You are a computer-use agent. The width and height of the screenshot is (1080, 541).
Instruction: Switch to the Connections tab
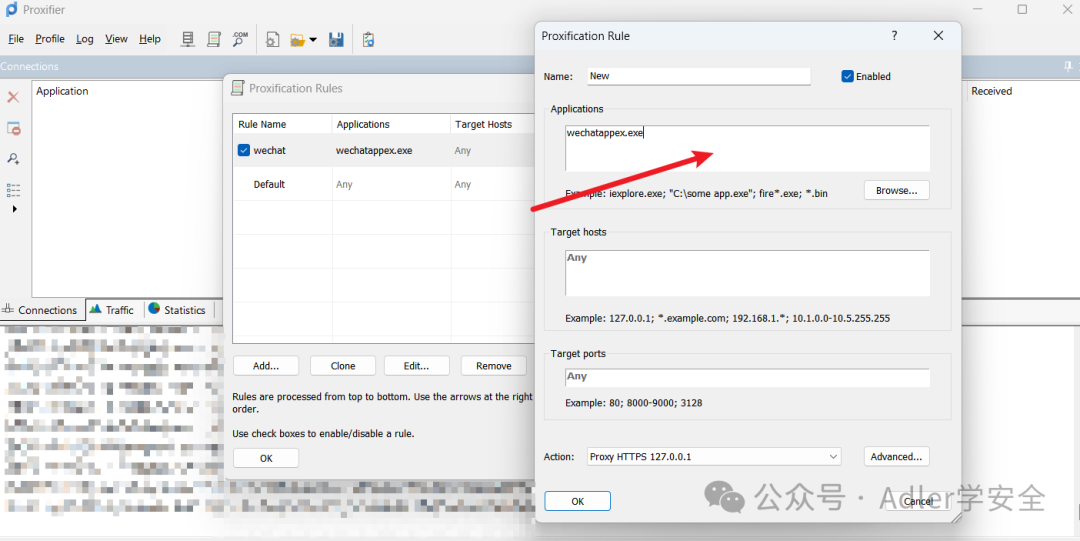point(41,310)
